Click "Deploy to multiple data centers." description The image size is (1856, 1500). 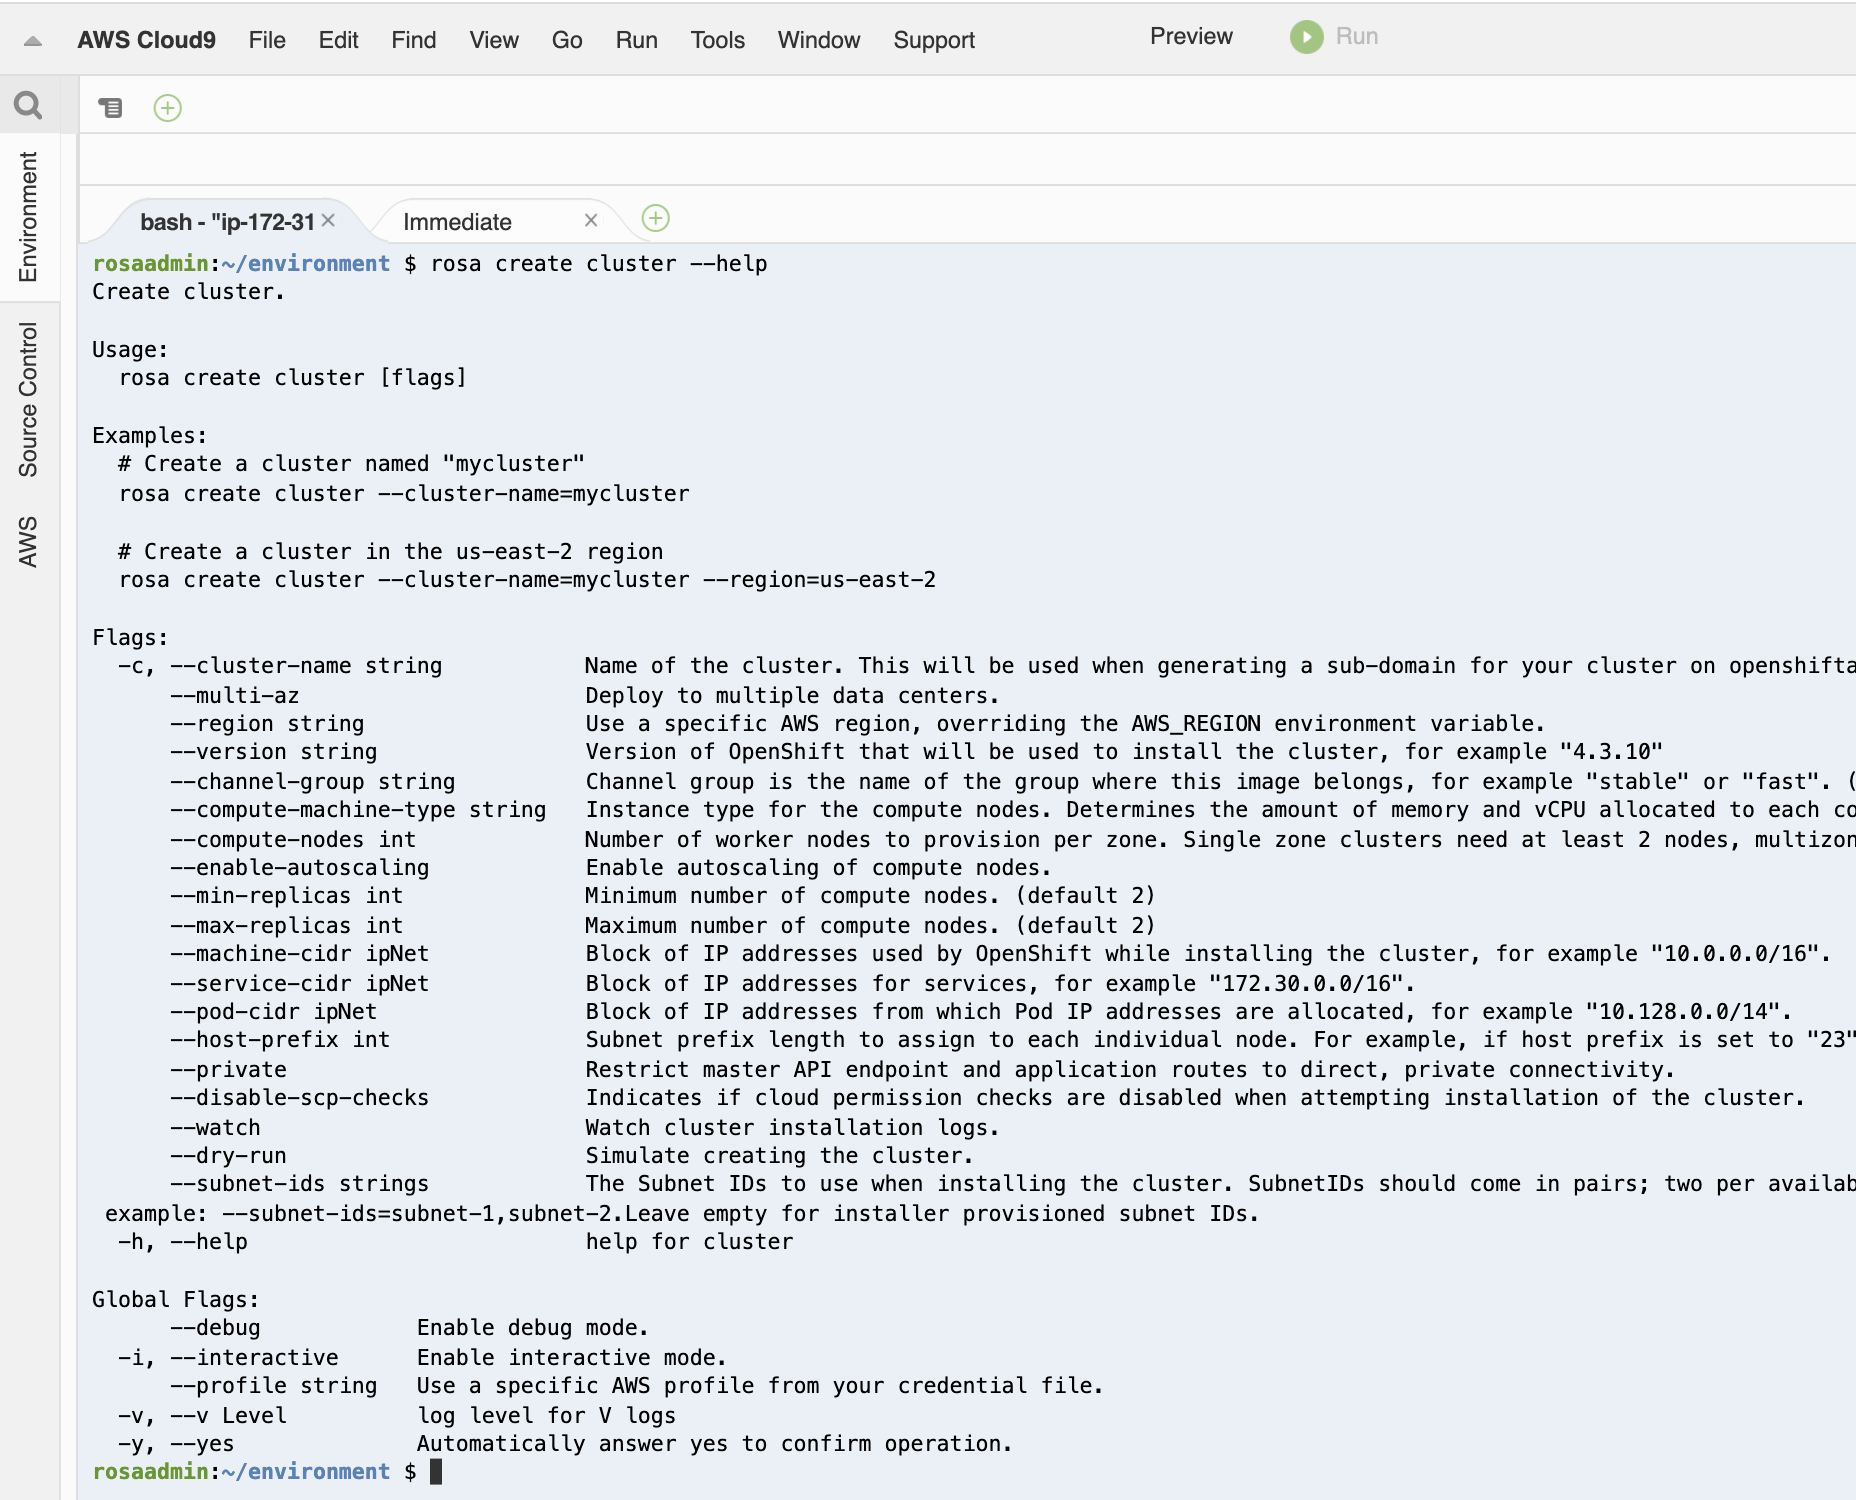coord(793,696)
